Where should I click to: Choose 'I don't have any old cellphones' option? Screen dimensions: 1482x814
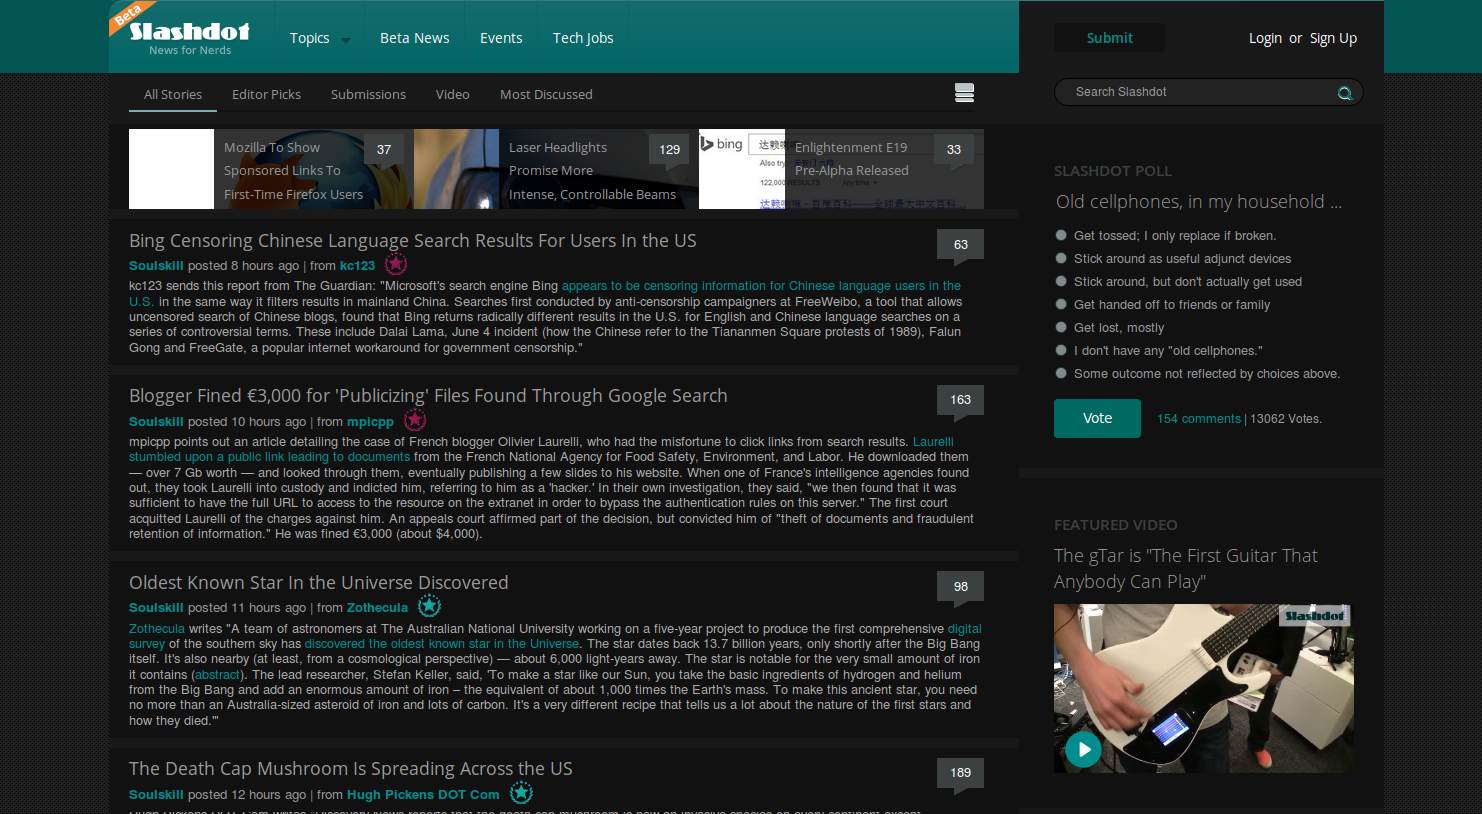[x=1061, y=350]
